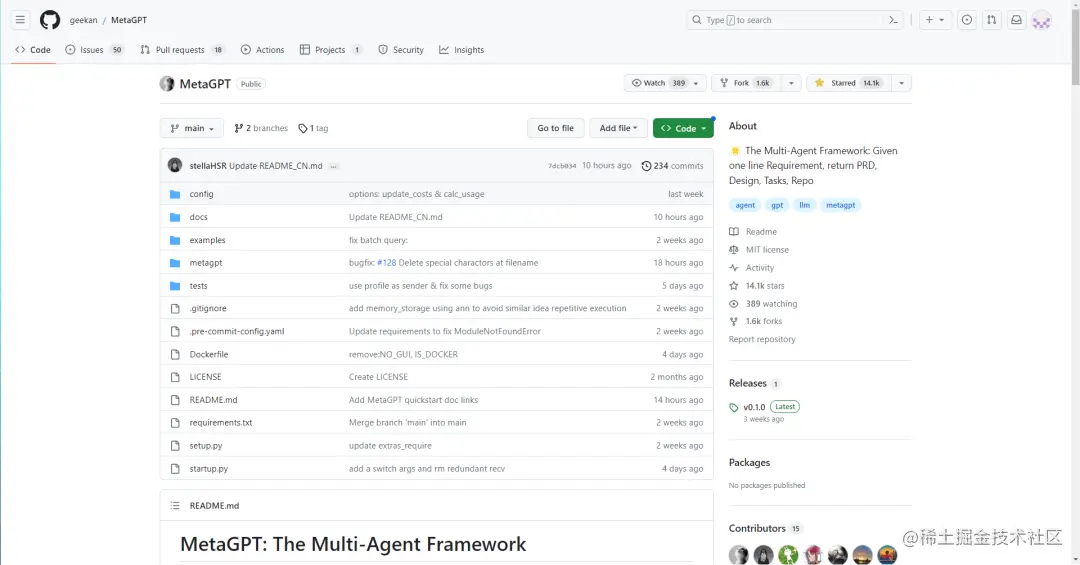Click Report repository link
This screenshot has width=1080, height=565.
point(762,340)
